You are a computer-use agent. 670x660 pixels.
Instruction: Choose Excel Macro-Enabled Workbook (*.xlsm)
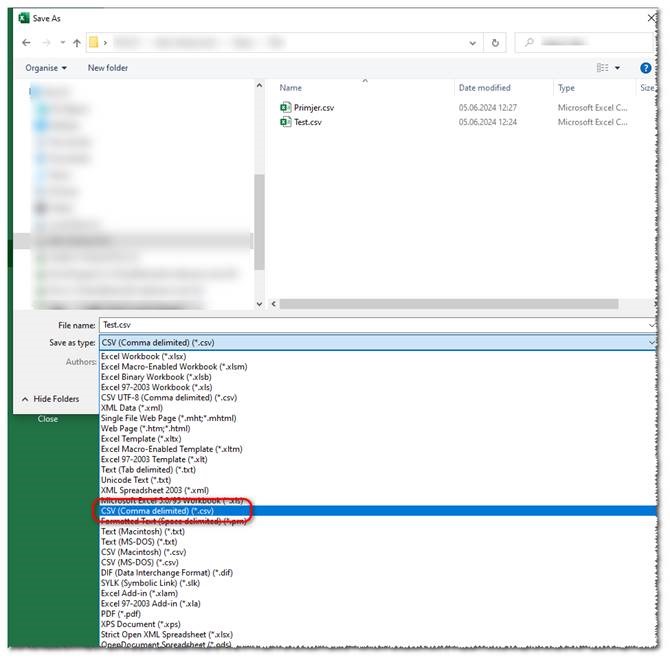click(174, 367)
